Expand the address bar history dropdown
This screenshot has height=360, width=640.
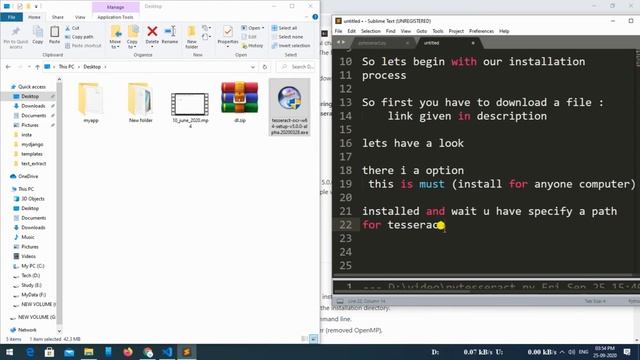point(253,67)
